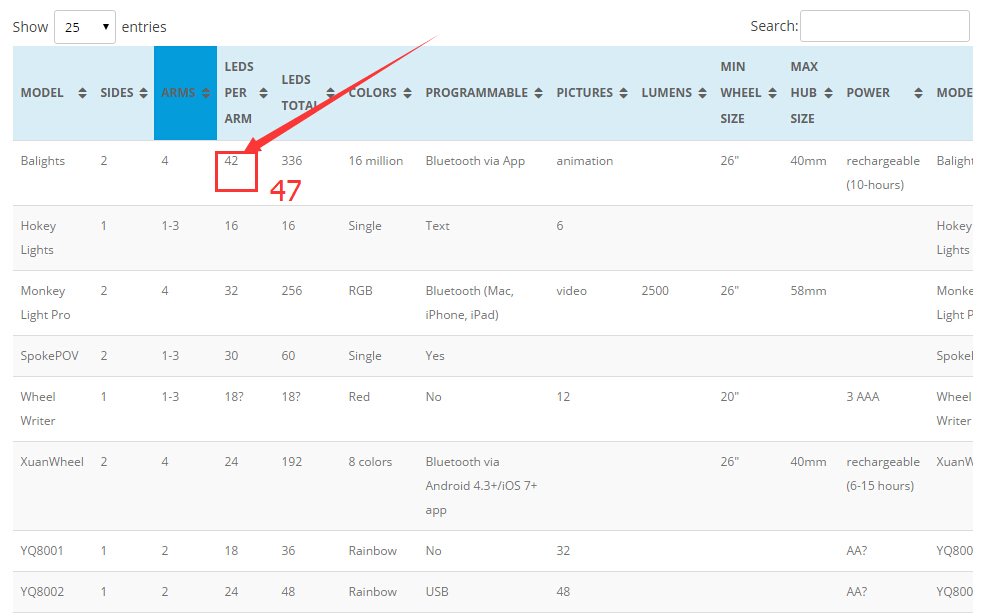Click the 'Red' colors cell
The height and width of the screenshot is (616, 996).
click(359, 396)
